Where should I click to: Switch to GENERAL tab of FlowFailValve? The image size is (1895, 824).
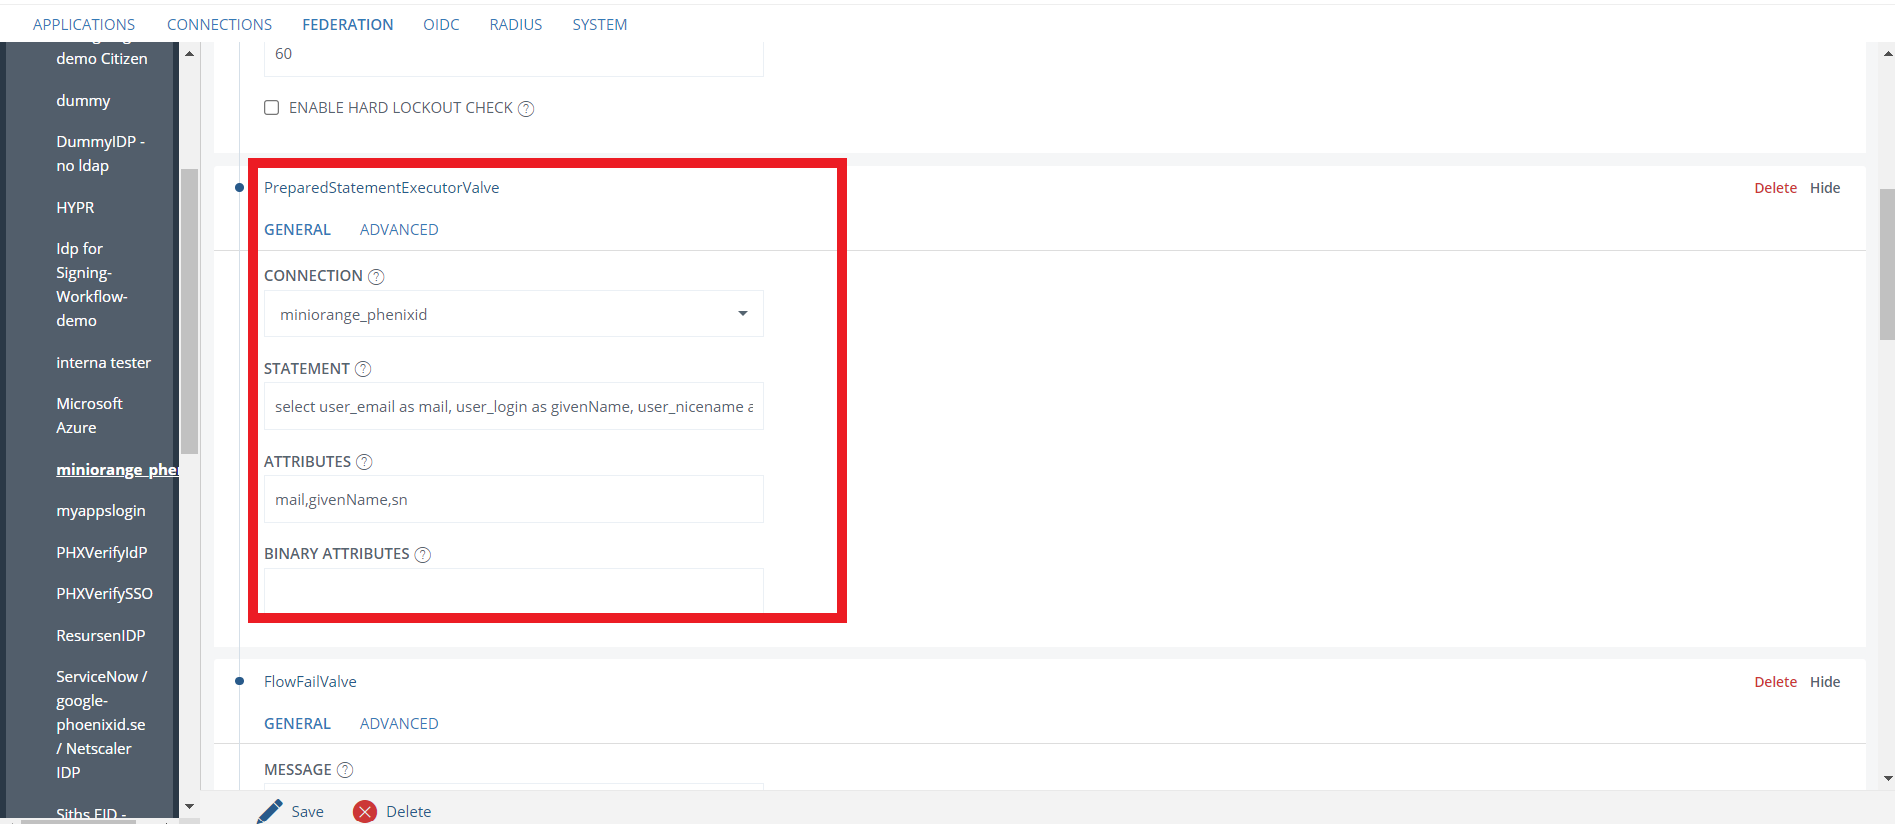(297, 724)
